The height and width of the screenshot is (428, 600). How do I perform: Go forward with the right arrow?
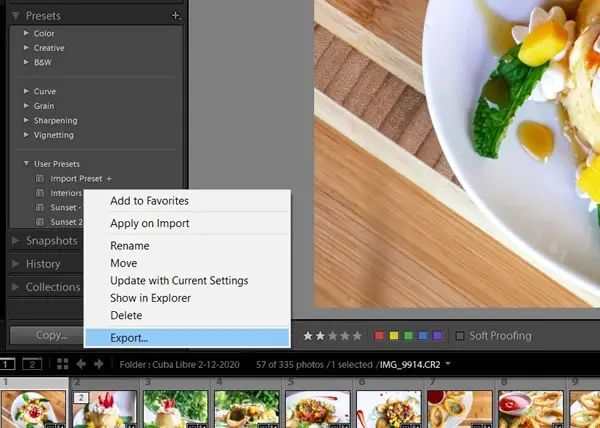coord(99,364)
